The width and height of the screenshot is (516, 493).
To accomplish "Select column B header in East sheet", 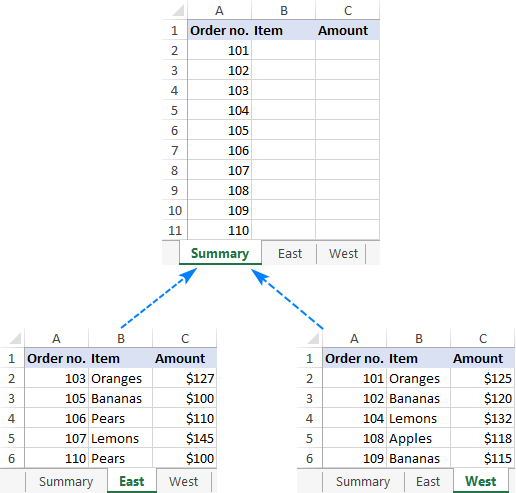I will pyautogui.click(x=121, y=338).
